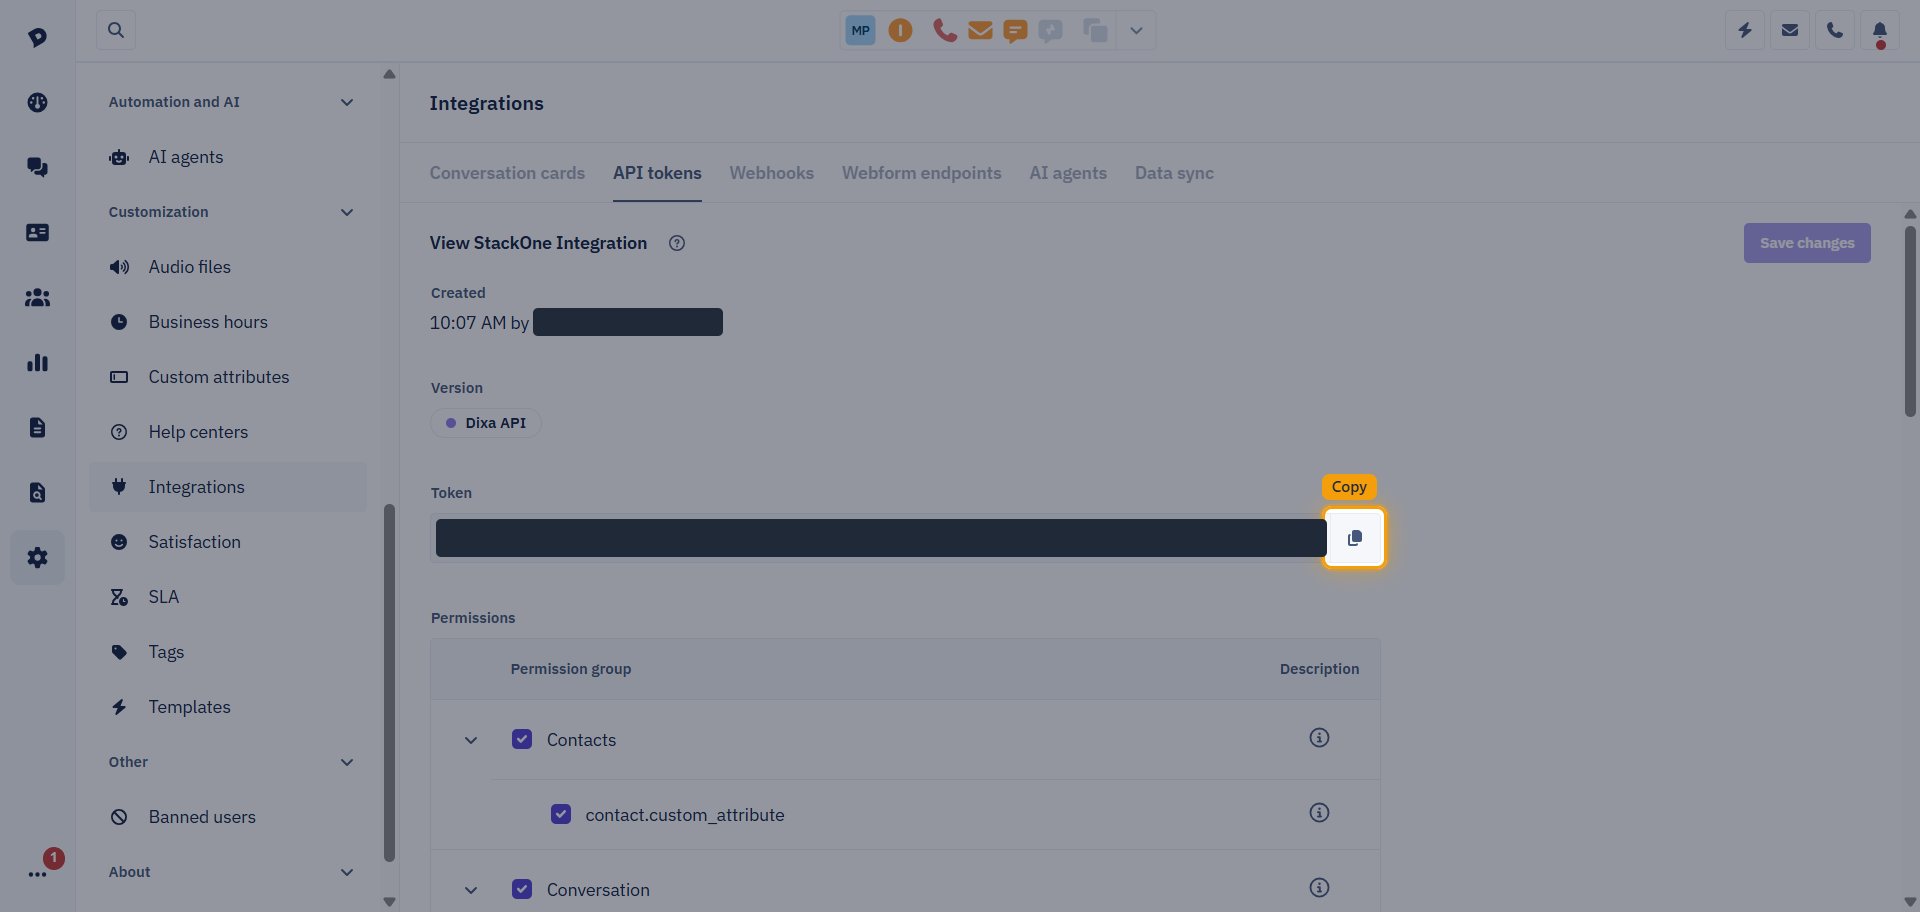Open the AI agents tab
This screenshot has width=1920, height=913.
pos(1068,173)
